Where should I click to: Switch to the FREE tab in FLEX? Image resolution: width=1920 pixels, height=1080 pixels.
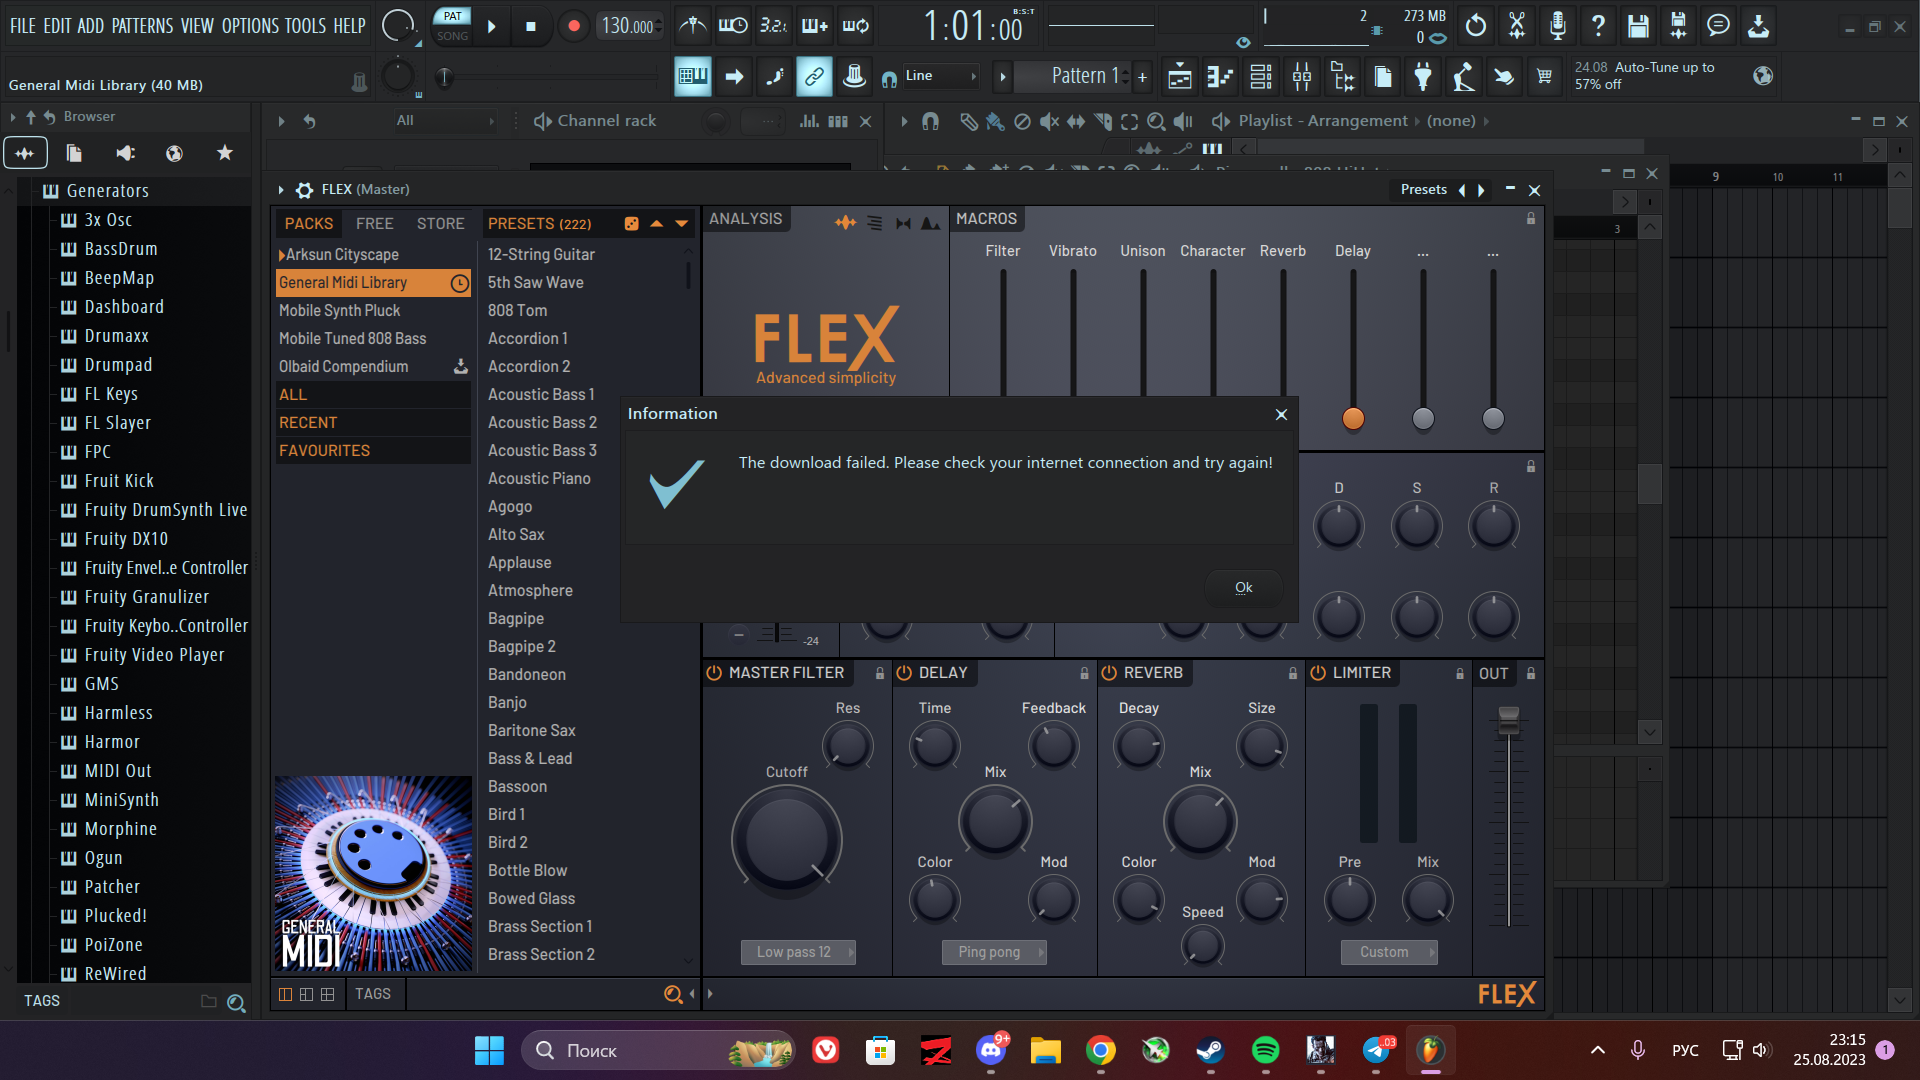(375, 224)
